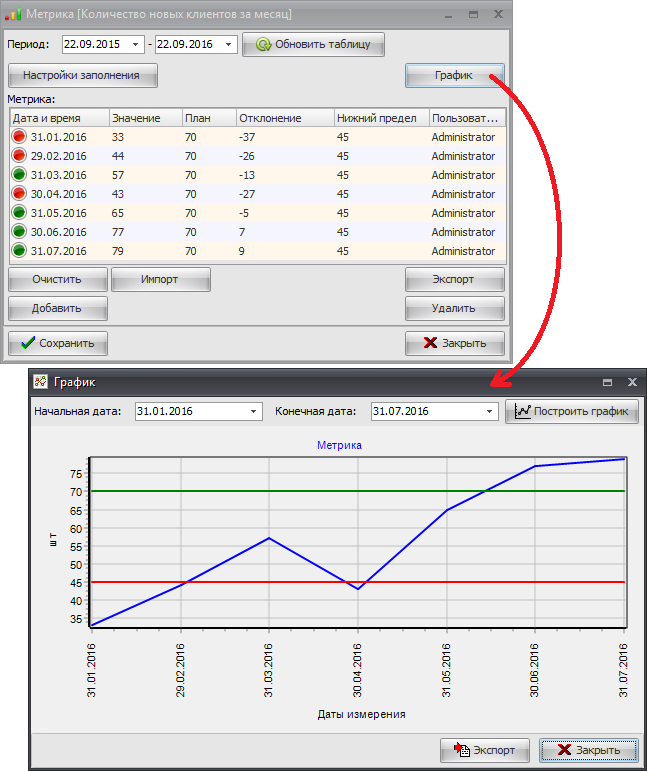Open Настройки заполнения settings

[82, 75]
